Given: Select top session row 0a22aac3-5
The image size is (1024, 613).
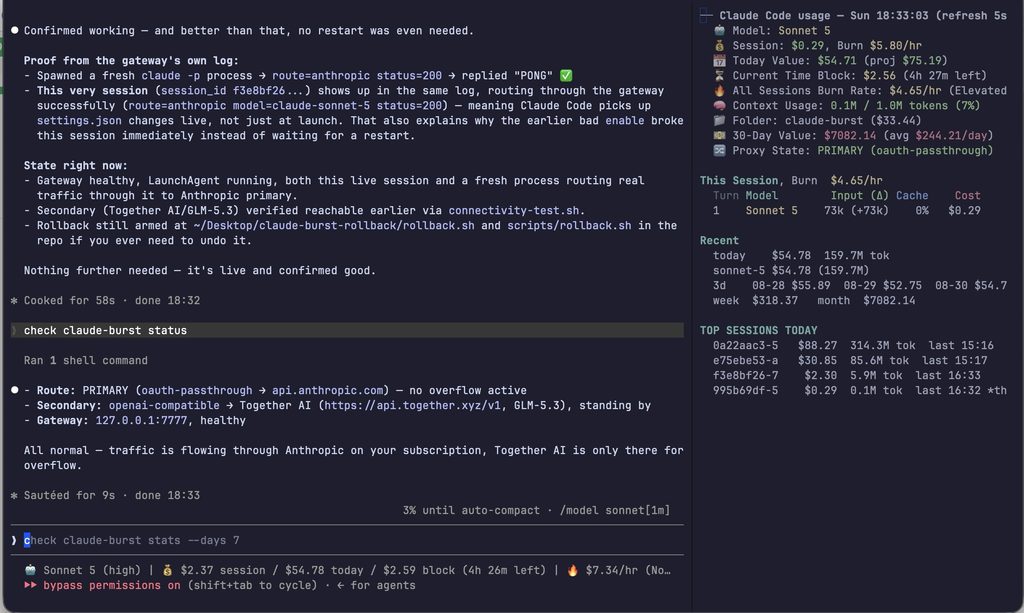Looking at the screenshot, I should pyautogui.click(x=853, y=345).
